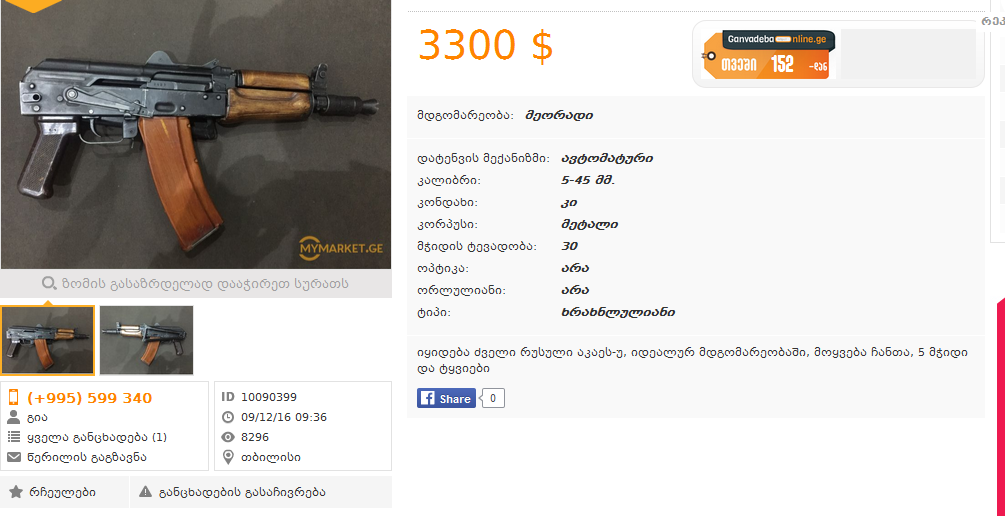Click the warning triangle report icon

click(145, 492)
